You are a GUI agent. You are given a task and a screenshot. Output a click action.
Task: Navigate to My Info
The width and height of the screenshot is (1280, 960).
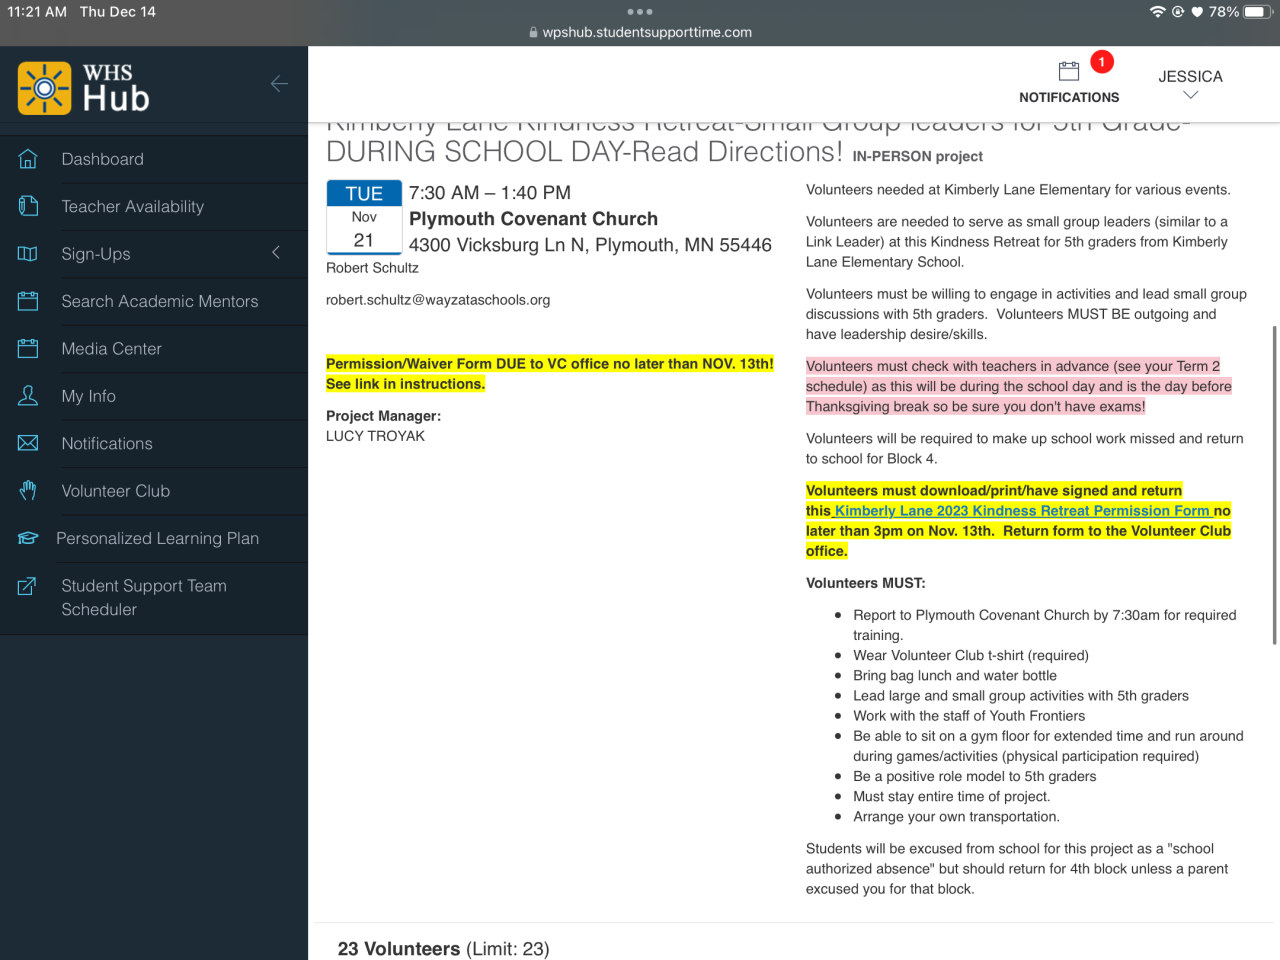click(x=89, y=396)
